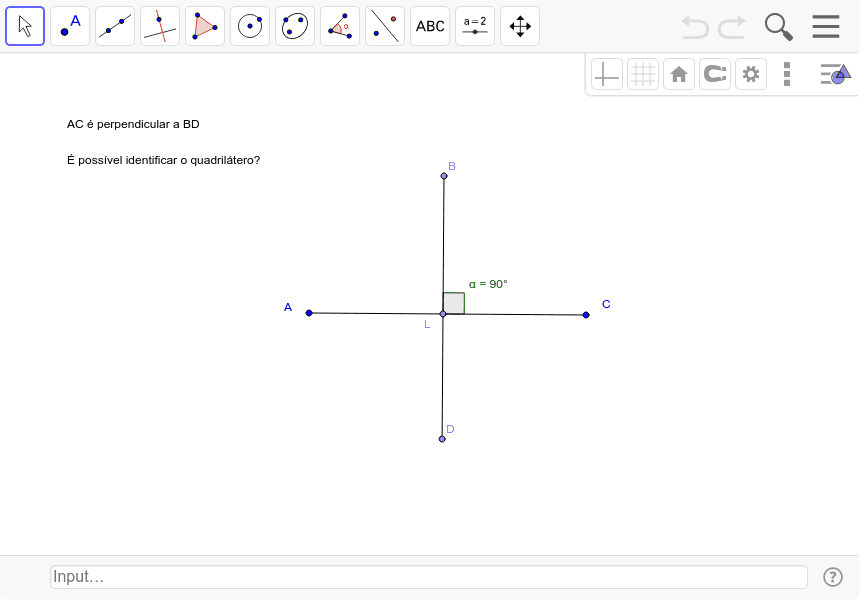Open the search magnifier
Viewport: 860px width, 600px height.
click(778, 27)
